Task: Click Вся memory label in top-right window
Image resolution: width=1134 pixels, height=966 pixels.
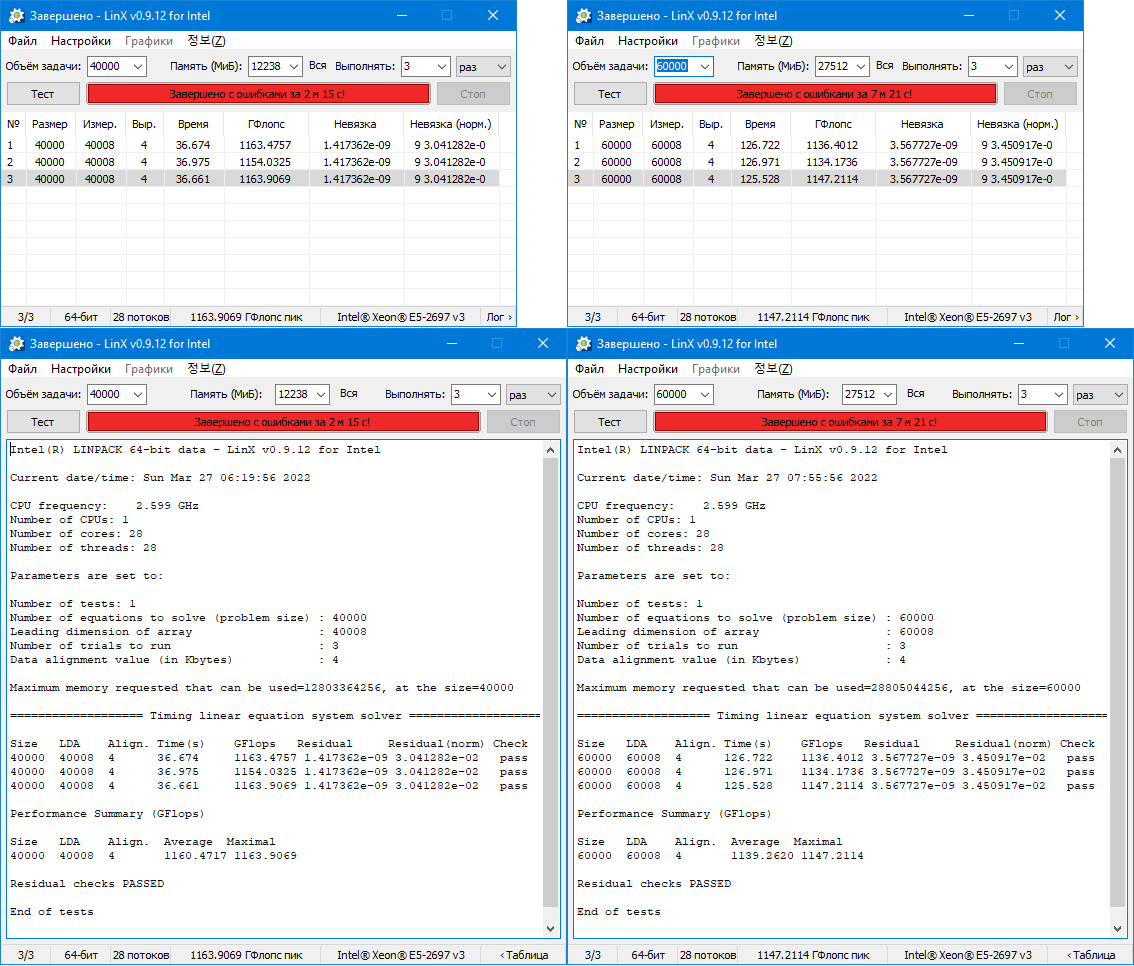Action: pos(884,66)
